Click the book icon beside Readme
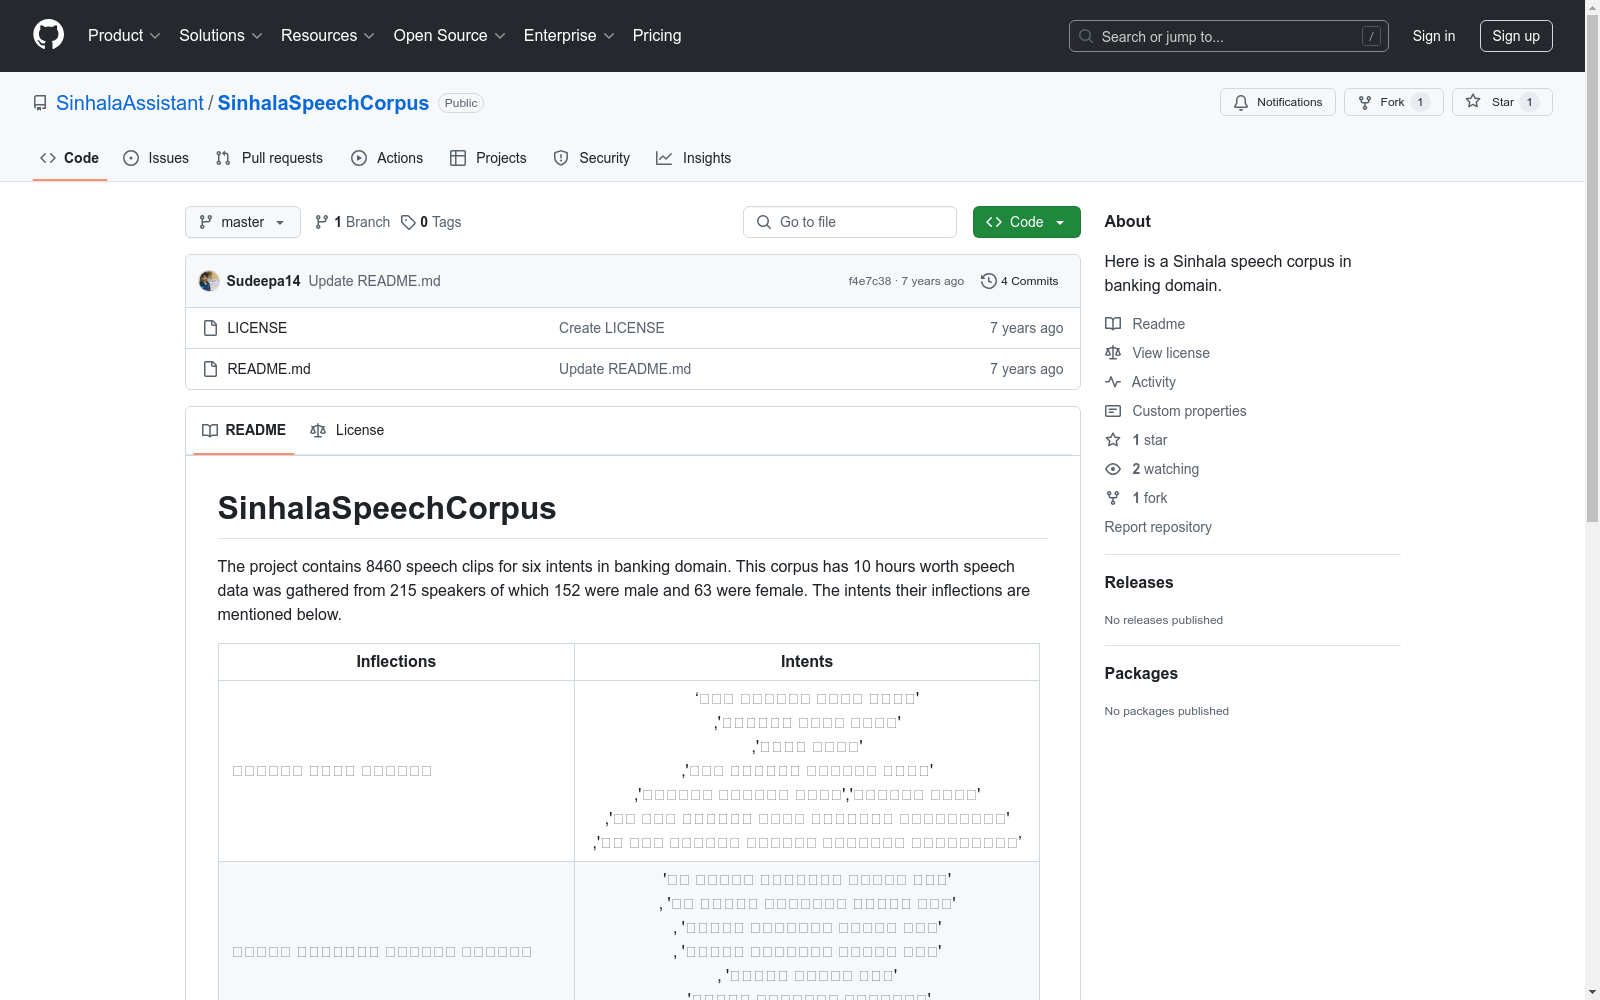This screenshot has height=1000, width=1600. tap(1113, 324)
